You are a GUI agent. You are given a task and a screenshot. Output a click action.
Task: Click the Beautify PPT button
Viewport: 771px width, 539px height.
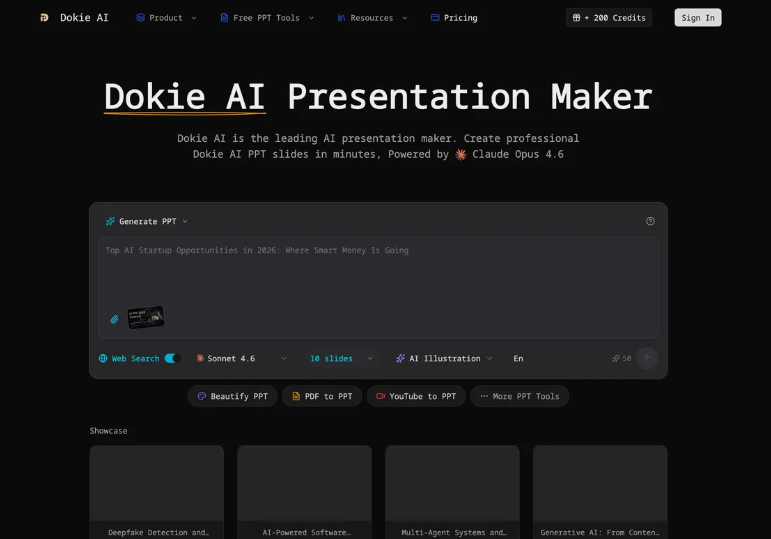[232, 396]
